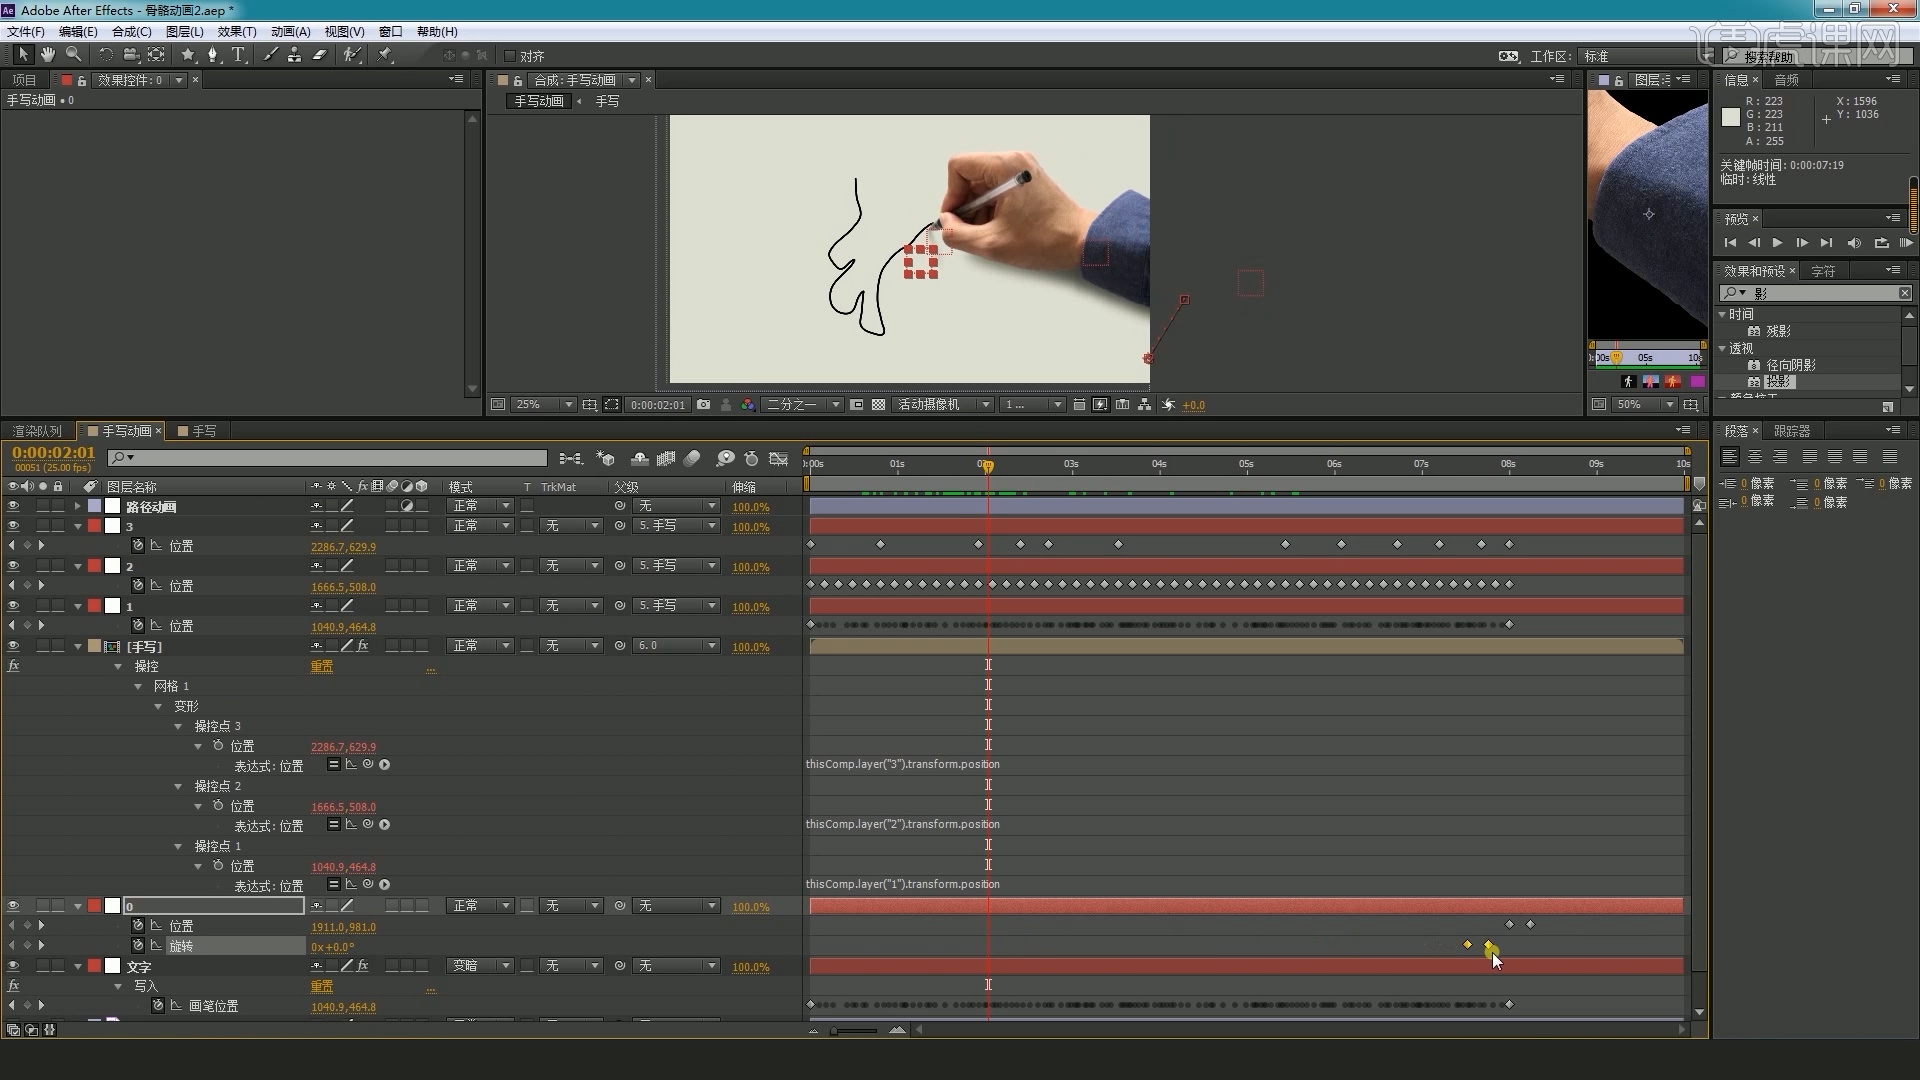Hide the 文字 layer visibility
The width and height of the screenshot is (1920, 1080).
click(x=13, y=966)
